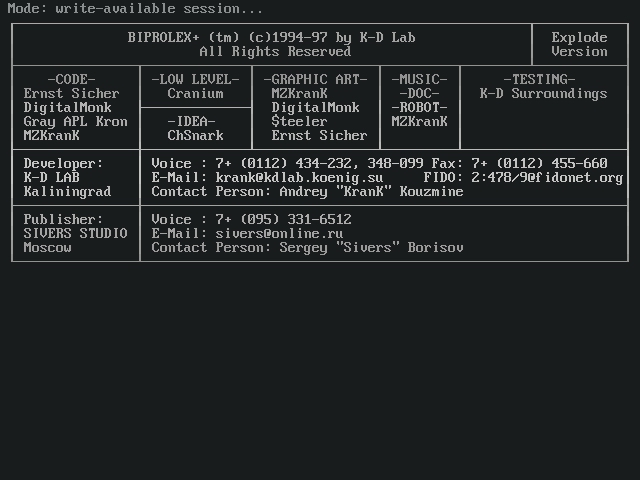Select the email 'krank@kdlab.koenig.su'
The image size is (640, 480).
click(299, 178)
